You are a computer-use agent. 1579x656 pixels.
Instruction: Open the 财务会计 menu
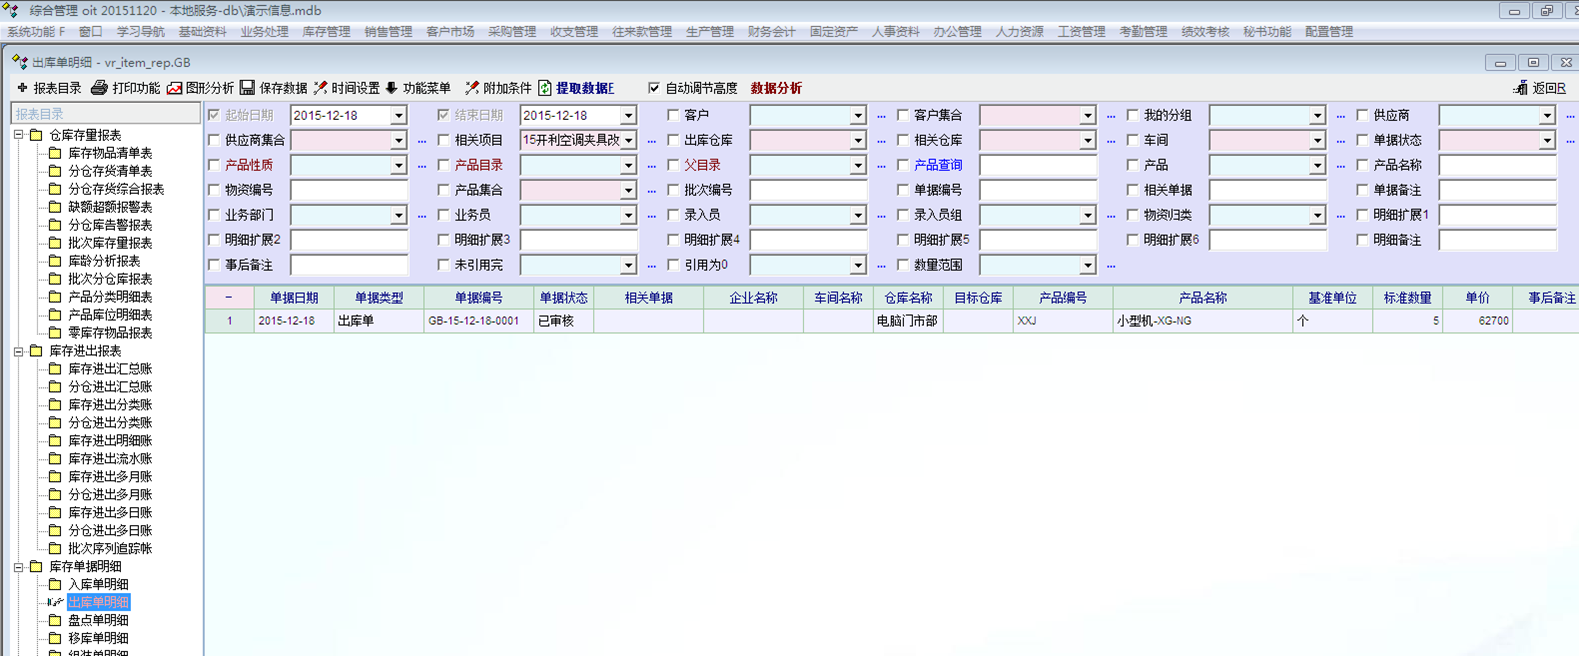tap(771, 32)
